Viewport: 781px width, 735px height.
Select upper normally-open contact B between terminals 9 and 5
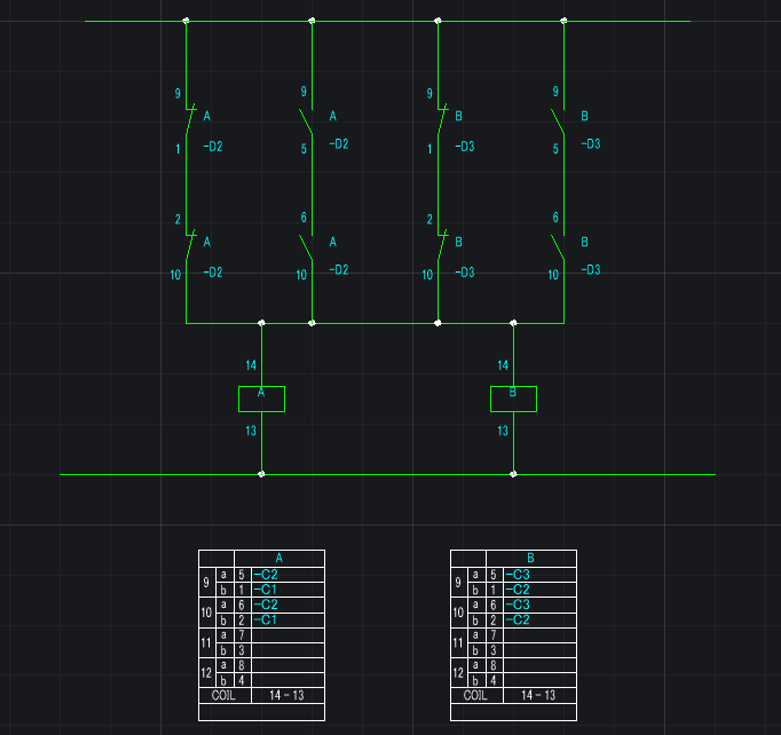coord(558,121)
